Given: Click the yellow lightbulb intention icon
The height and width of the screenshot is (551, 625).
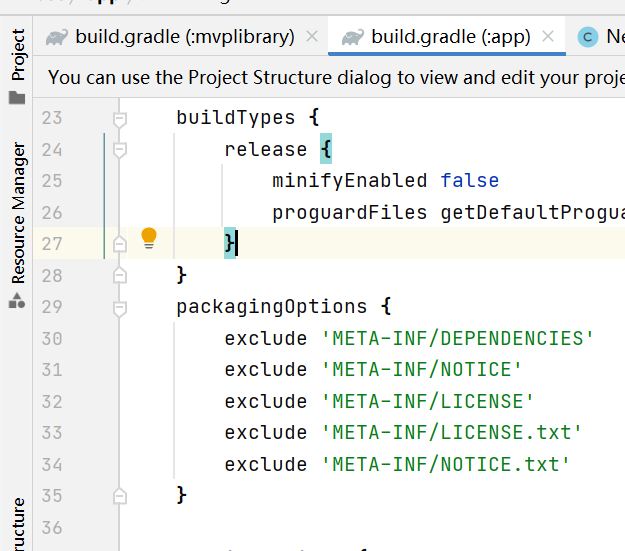Looking at the screenshot, I should coord(149,238).
